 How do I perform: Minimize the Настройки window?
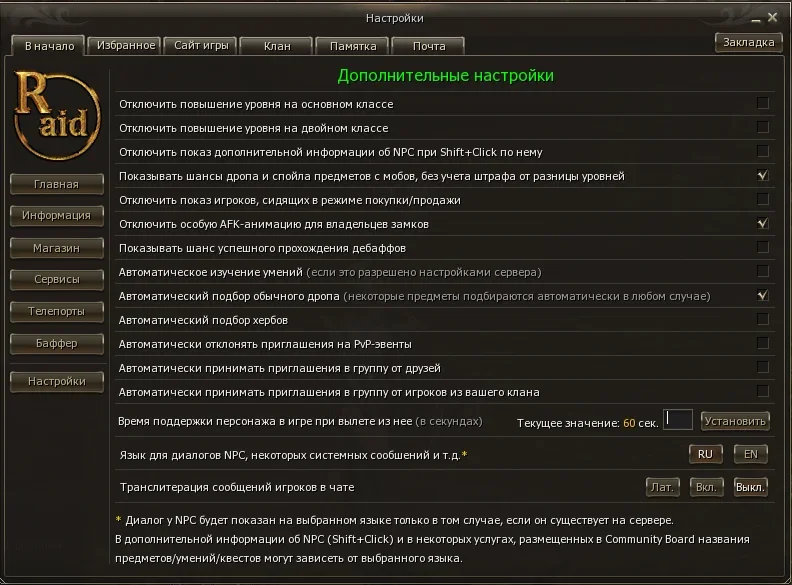[756, 19]
